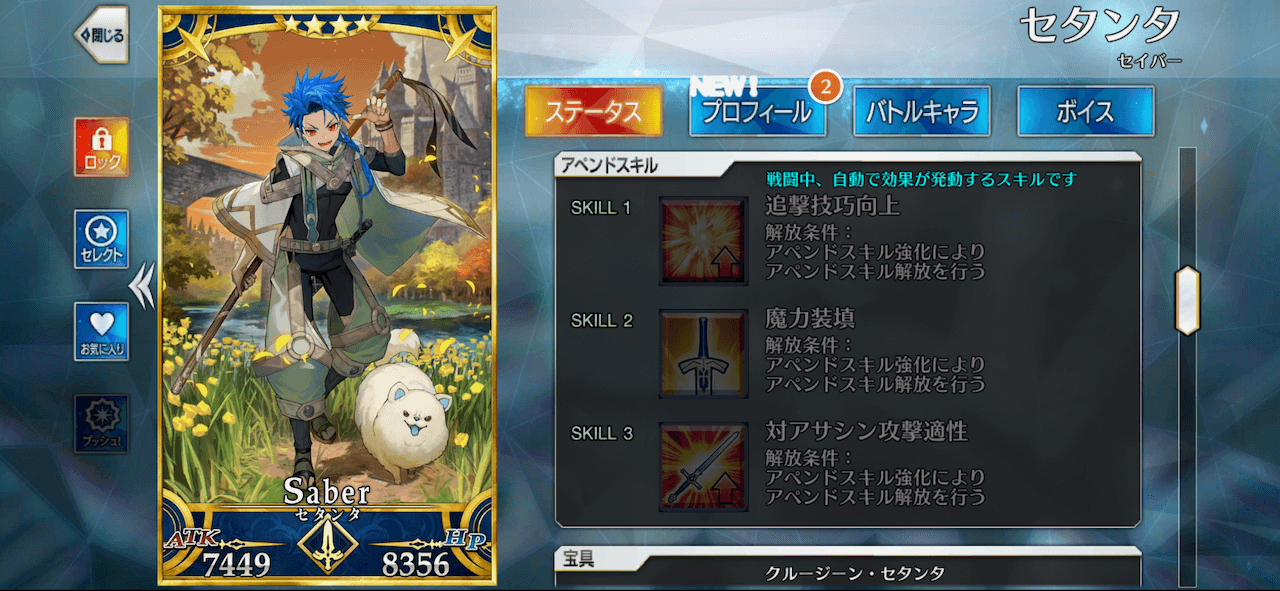Expand the side panel double chevron
The image size is (1280, 591).
tap(143, 286)
